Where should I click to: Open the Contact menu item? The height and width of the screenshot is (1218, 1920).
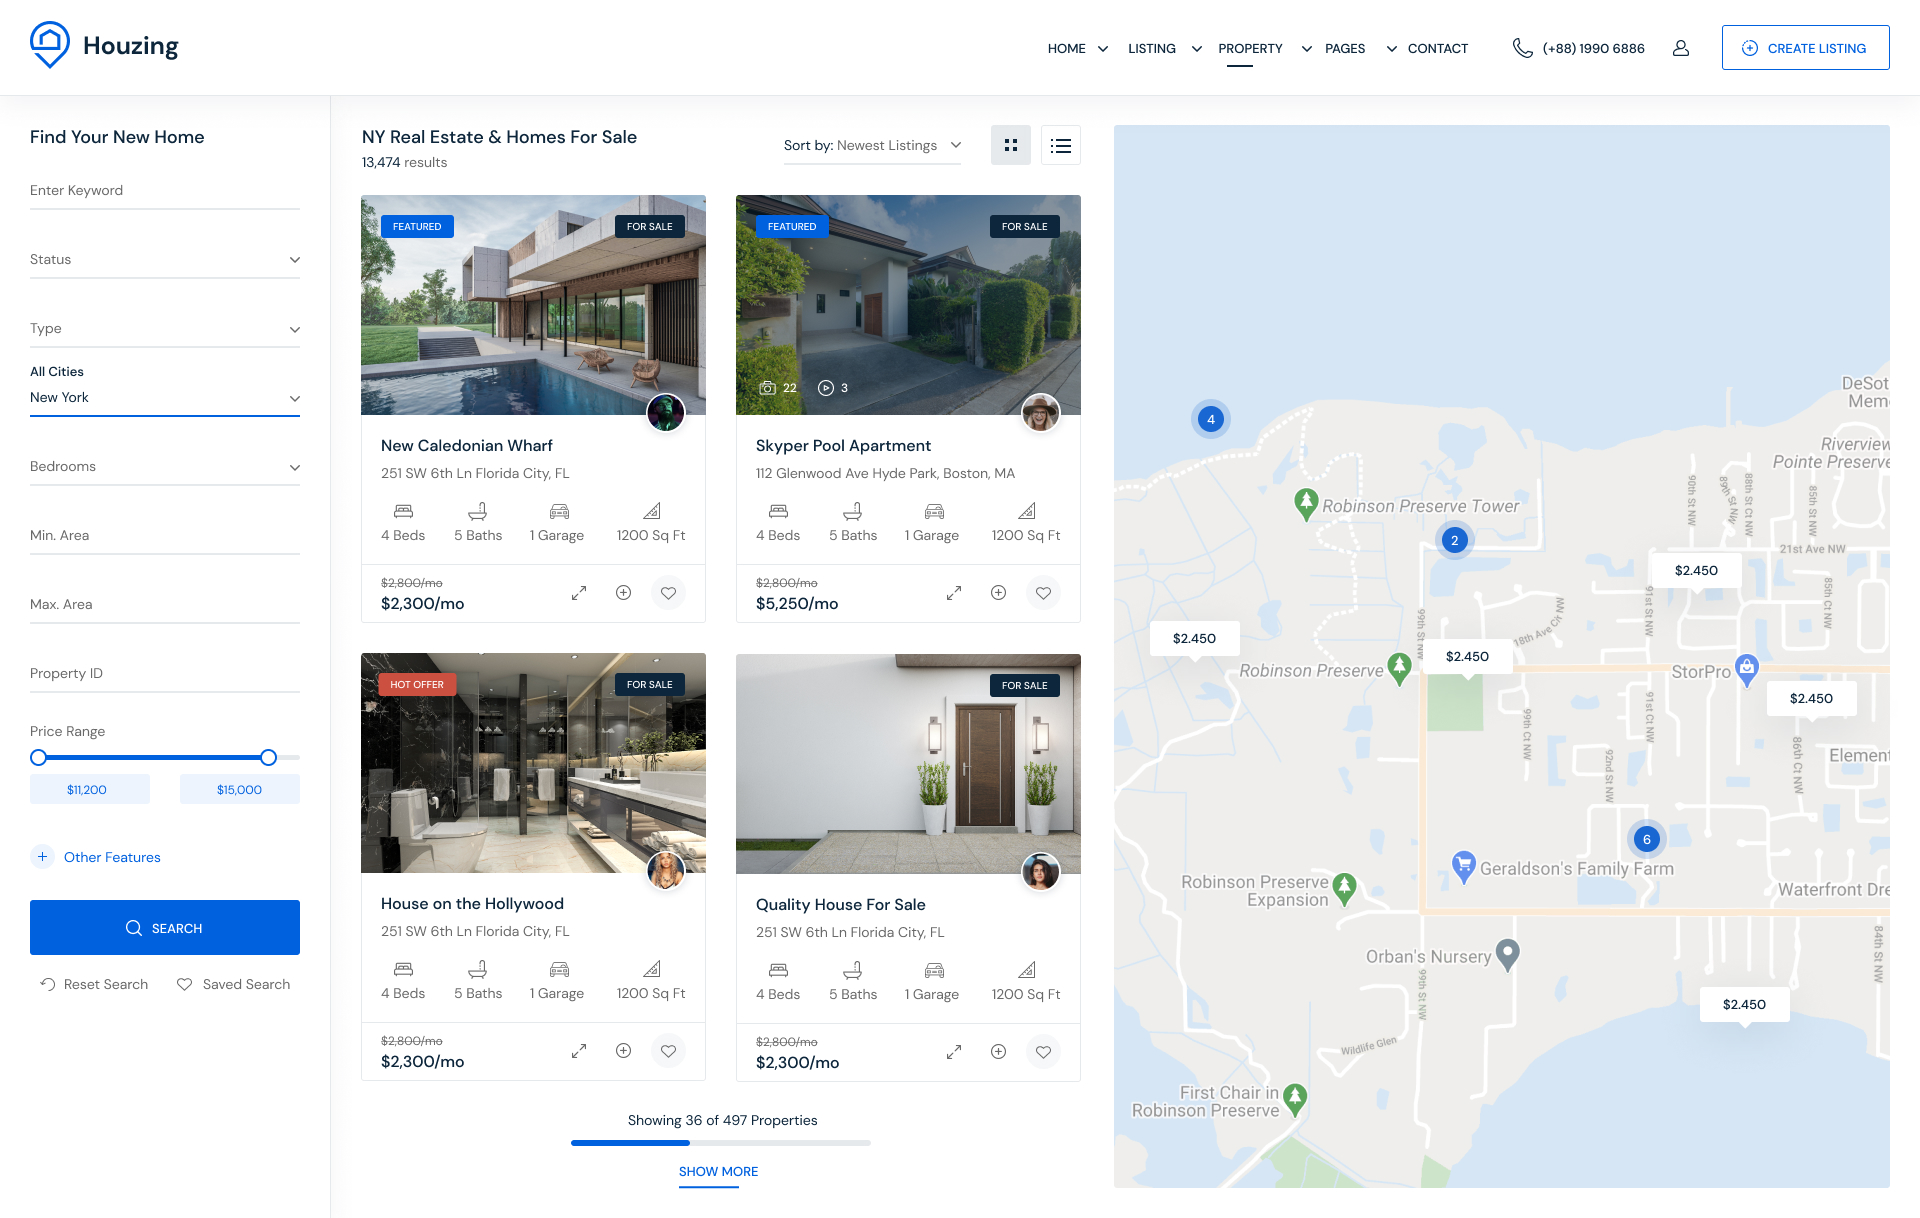coord(1437,48)
